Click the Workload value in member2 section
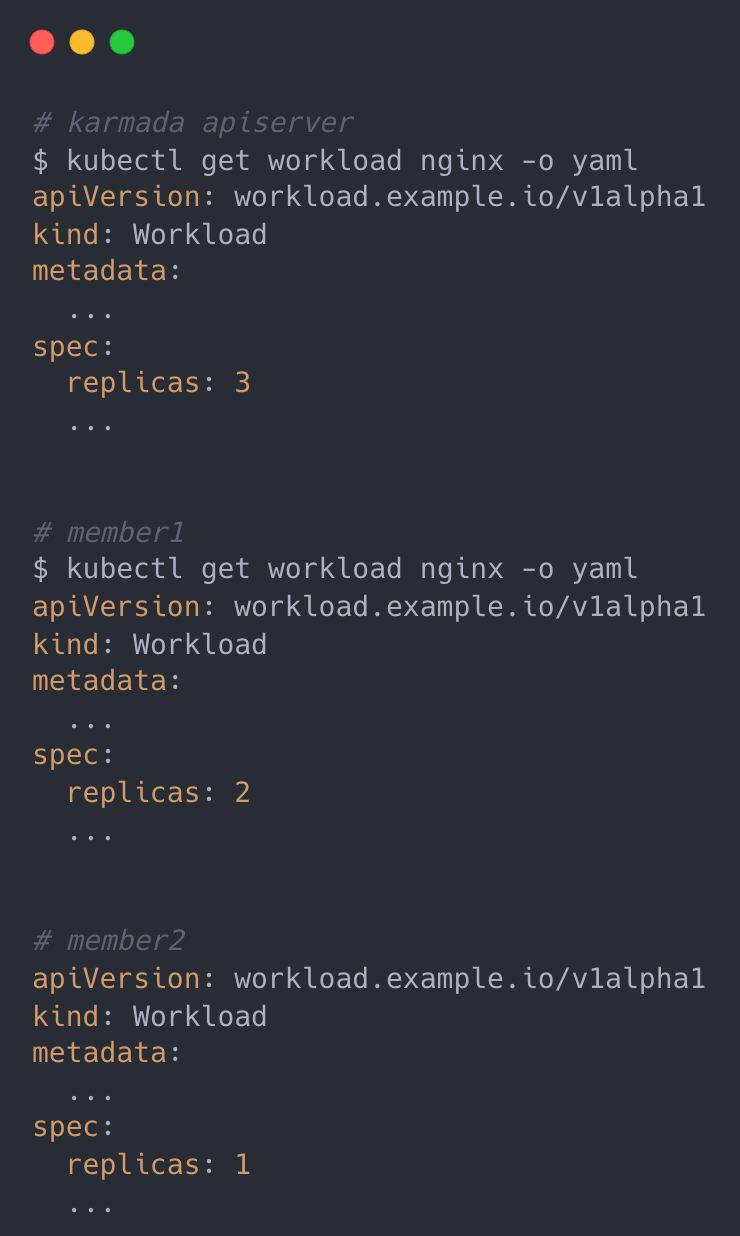 pos(200,1016)
